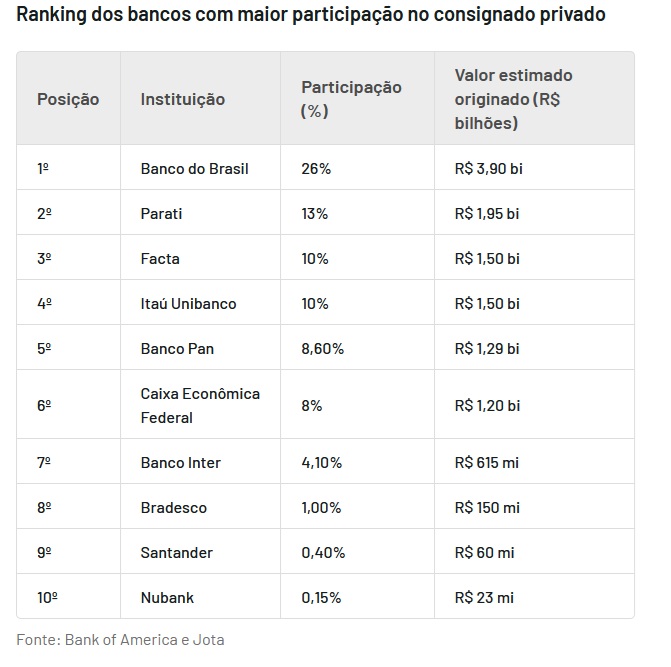Click the table title heading
Screen dimensions: 671x667
(x=311, y=14)
